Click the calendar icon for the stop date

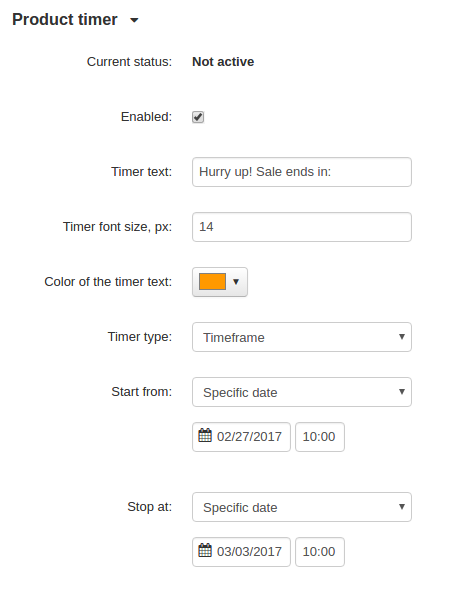[x=205, y=550]
